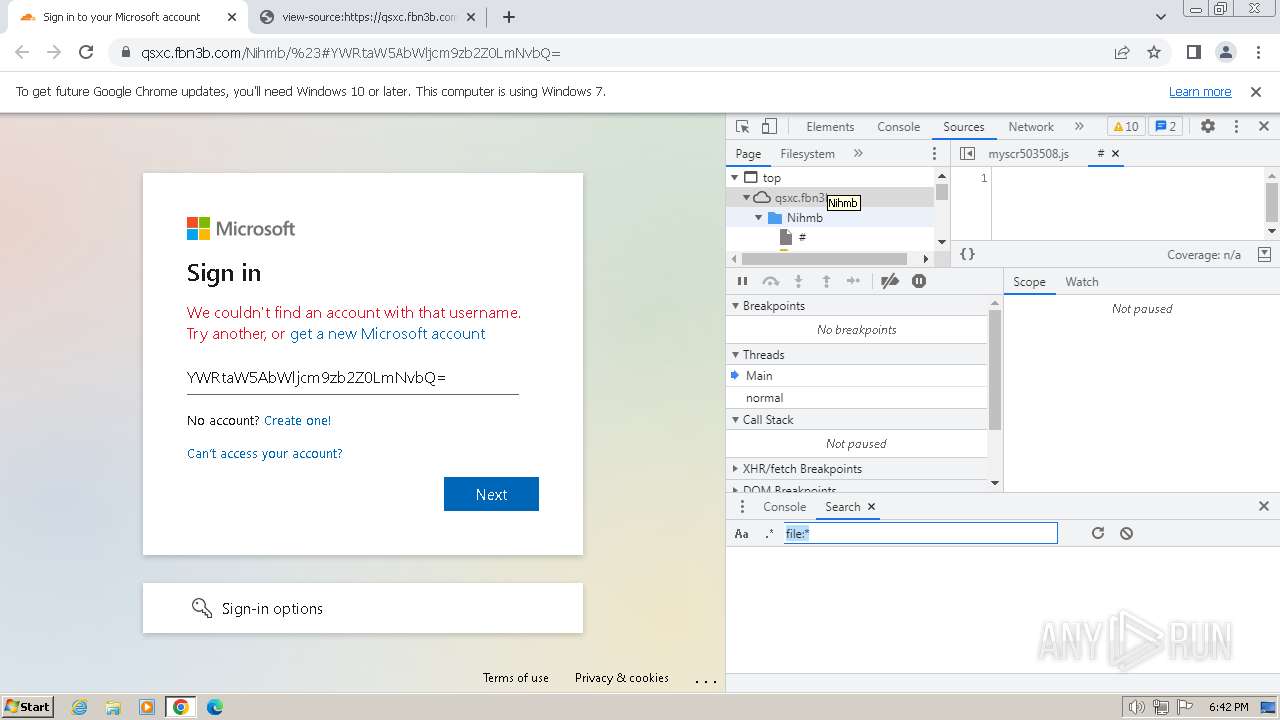Click Learn more update link
Image resolution: width=1280 pixels, height=720 pixels.
point(1200,92)
